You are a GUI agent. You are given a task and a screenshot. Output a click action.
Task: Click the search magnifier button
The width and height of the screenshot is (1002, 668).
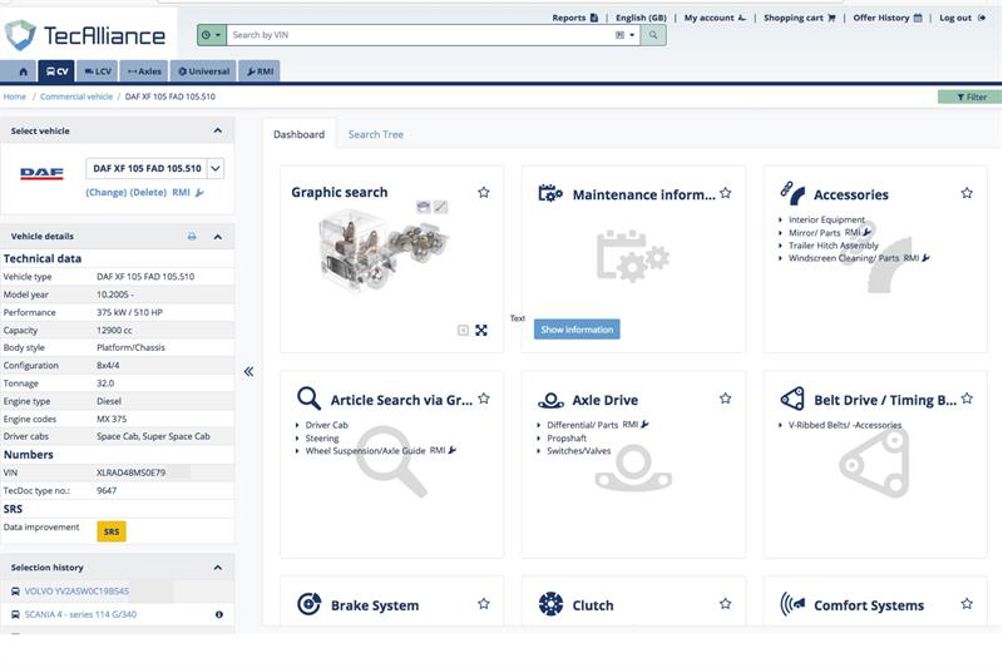653,35
